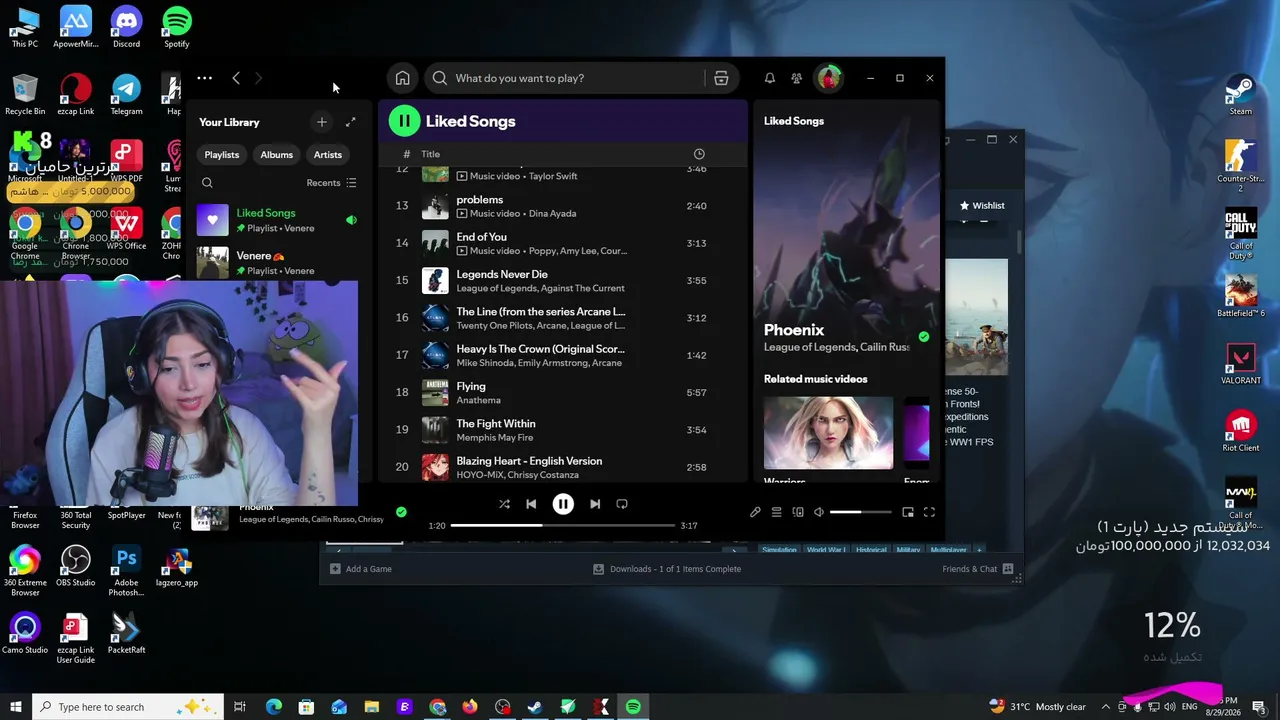
Task: Launch Microsoft Edge from the taskbar
Action: tap(274, 707)
